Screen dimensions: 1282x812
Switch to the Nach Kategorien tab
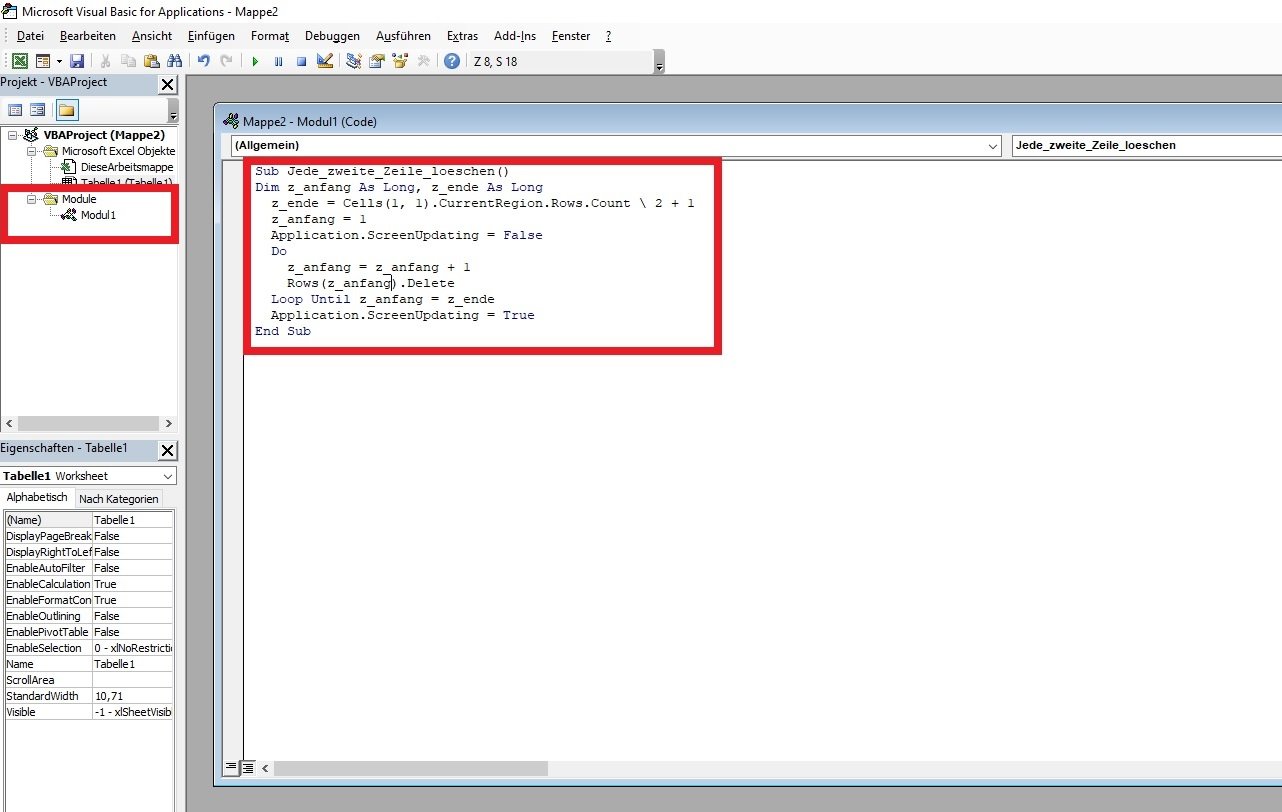[118, 499]
